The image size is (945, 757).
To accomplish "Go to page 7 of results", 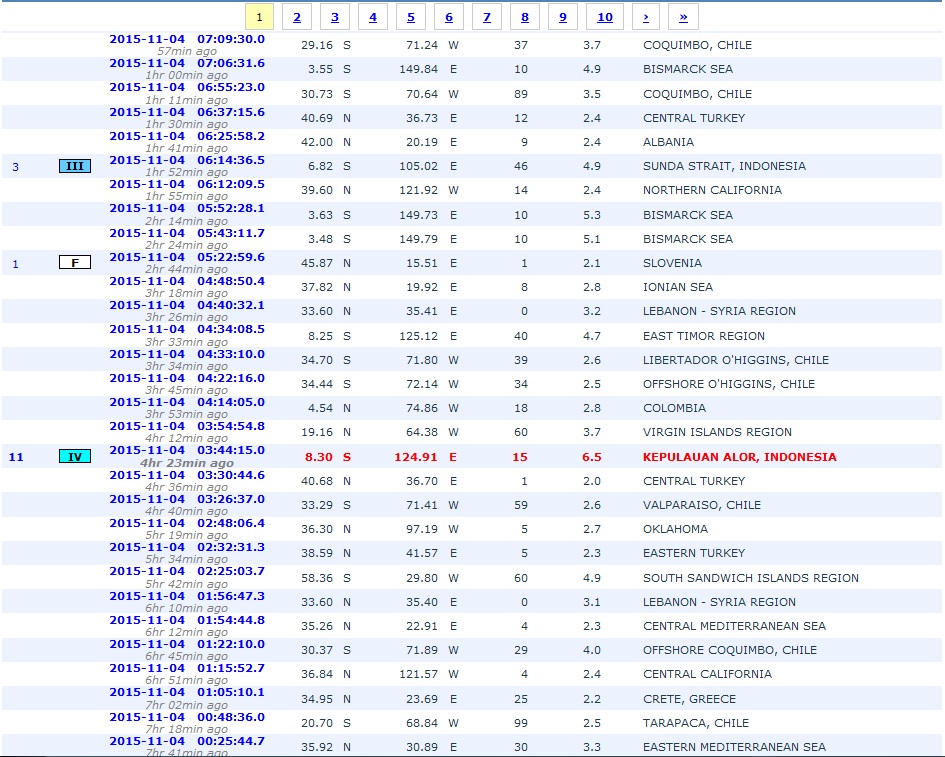I will pos(486,17).
